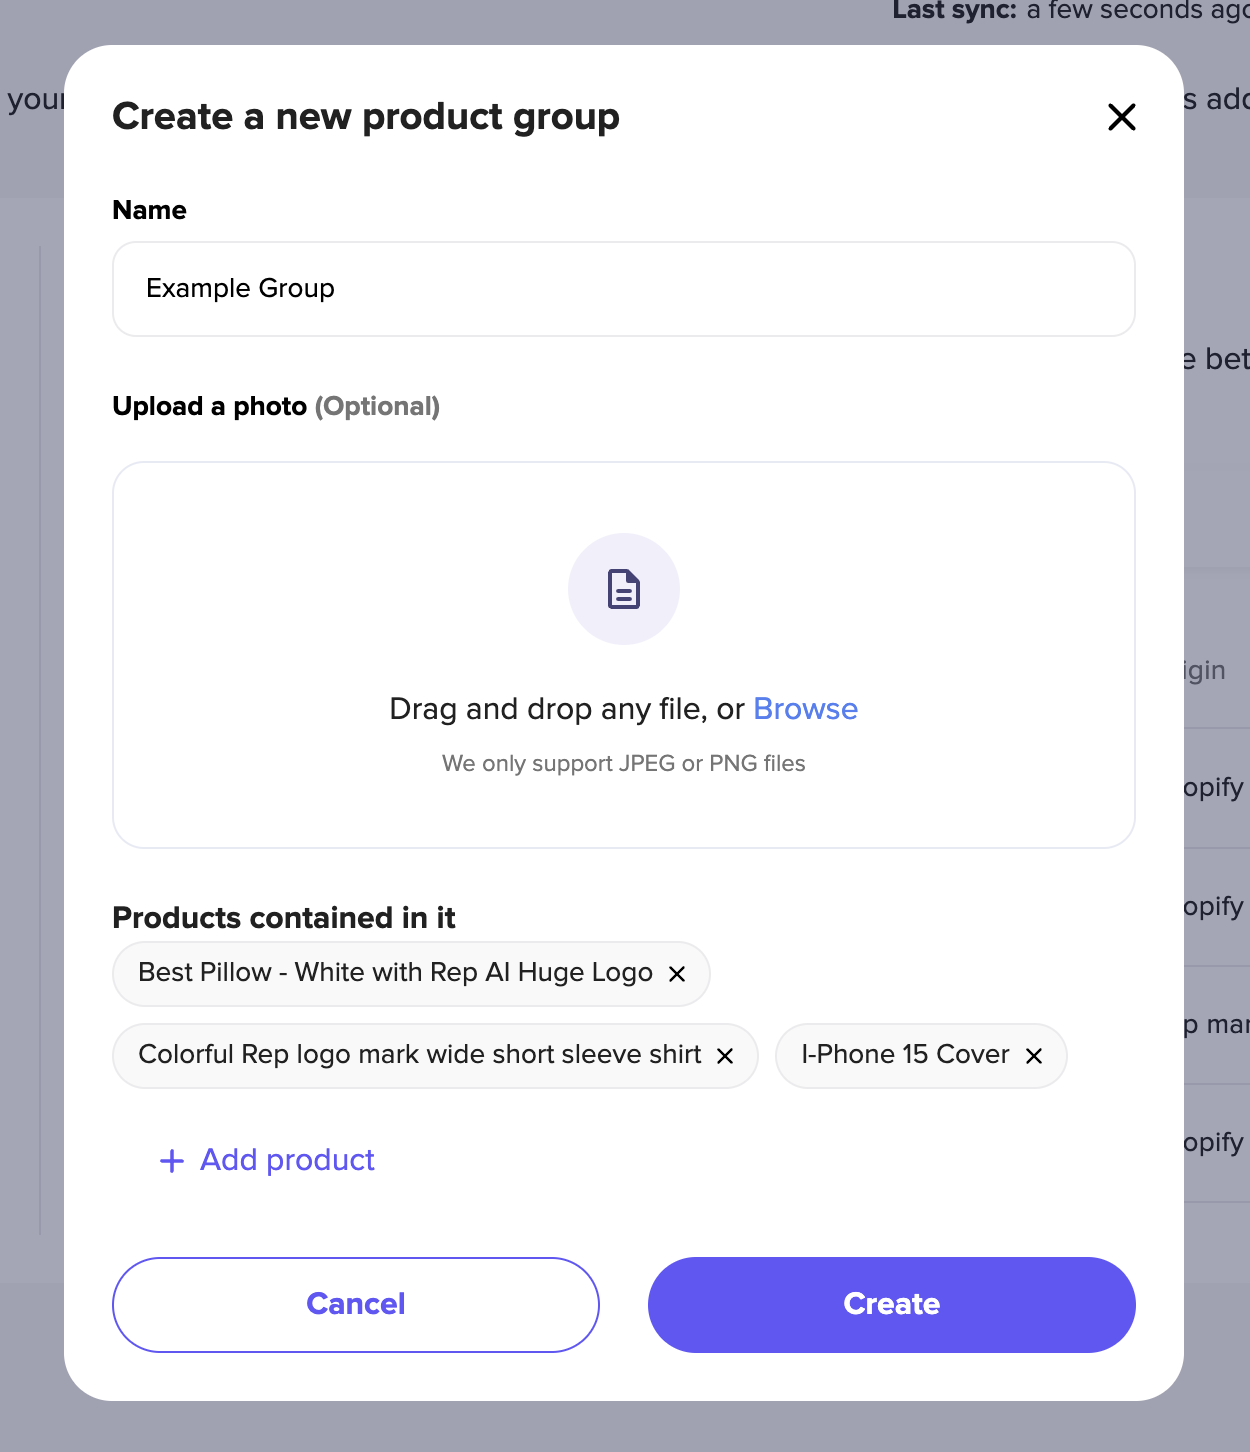The width and height of the screenshot is (1250, 1452).
Task: Click the Add product text link
Action: (287, 1160)
